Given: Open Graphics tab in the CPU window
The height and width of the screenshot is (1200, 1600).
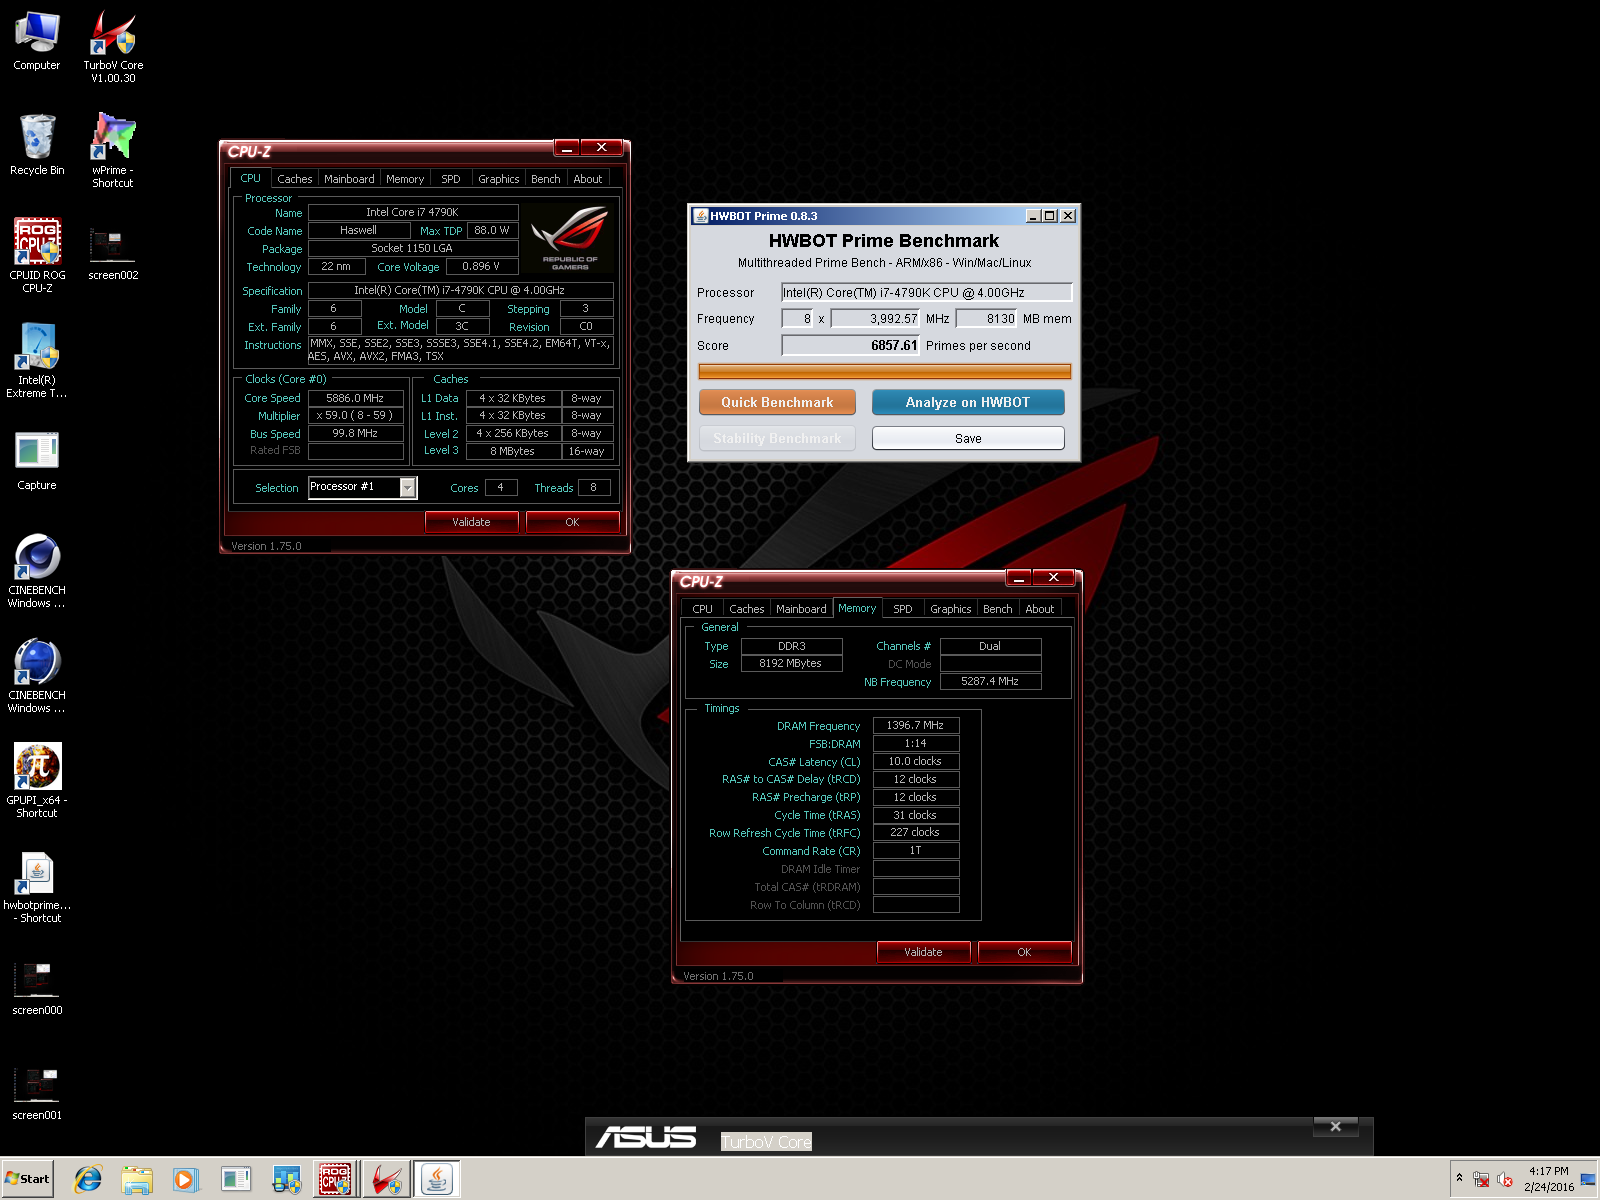Looking at the screenshot, I should 498,179.
